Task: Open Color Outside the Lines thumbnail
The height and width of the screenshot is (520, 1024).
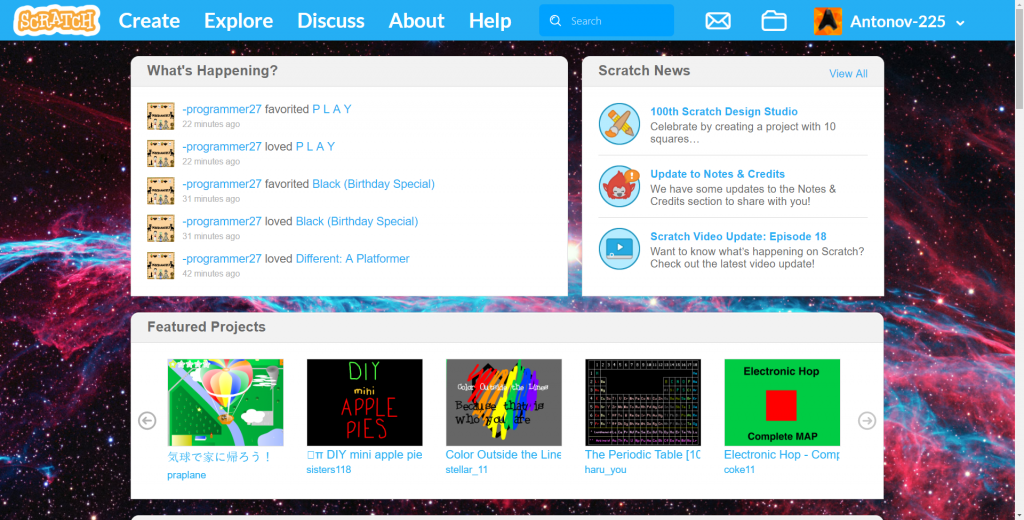Action: pos(504,402)
